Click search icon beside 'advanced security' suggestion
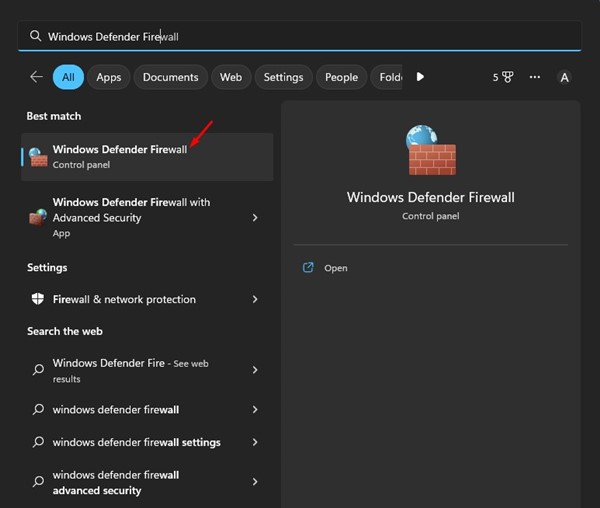Viewport: 600px width, 508px height. pyautogui.click(x=38, y=481)
